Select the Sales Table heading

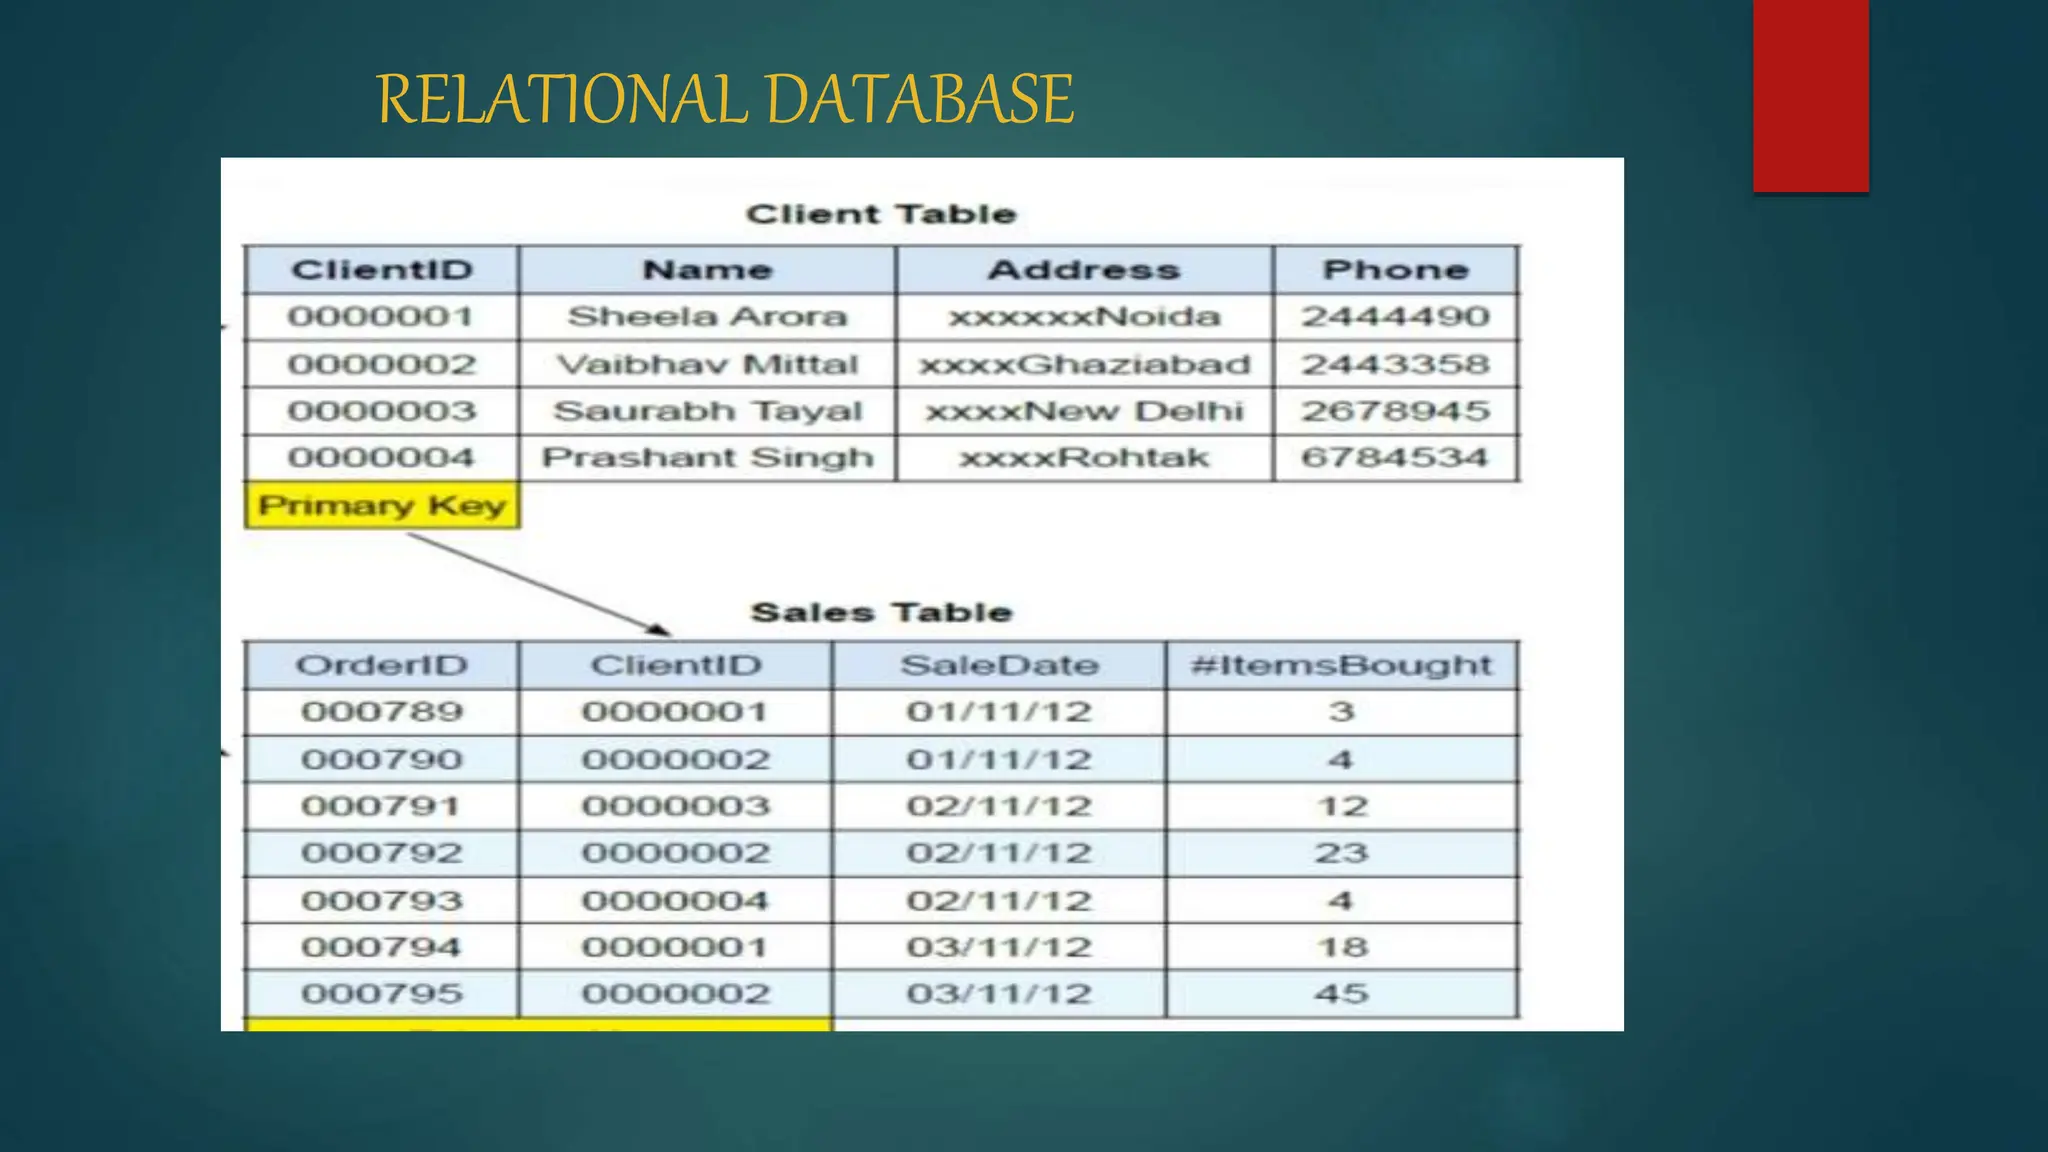[x=881, y=612]
